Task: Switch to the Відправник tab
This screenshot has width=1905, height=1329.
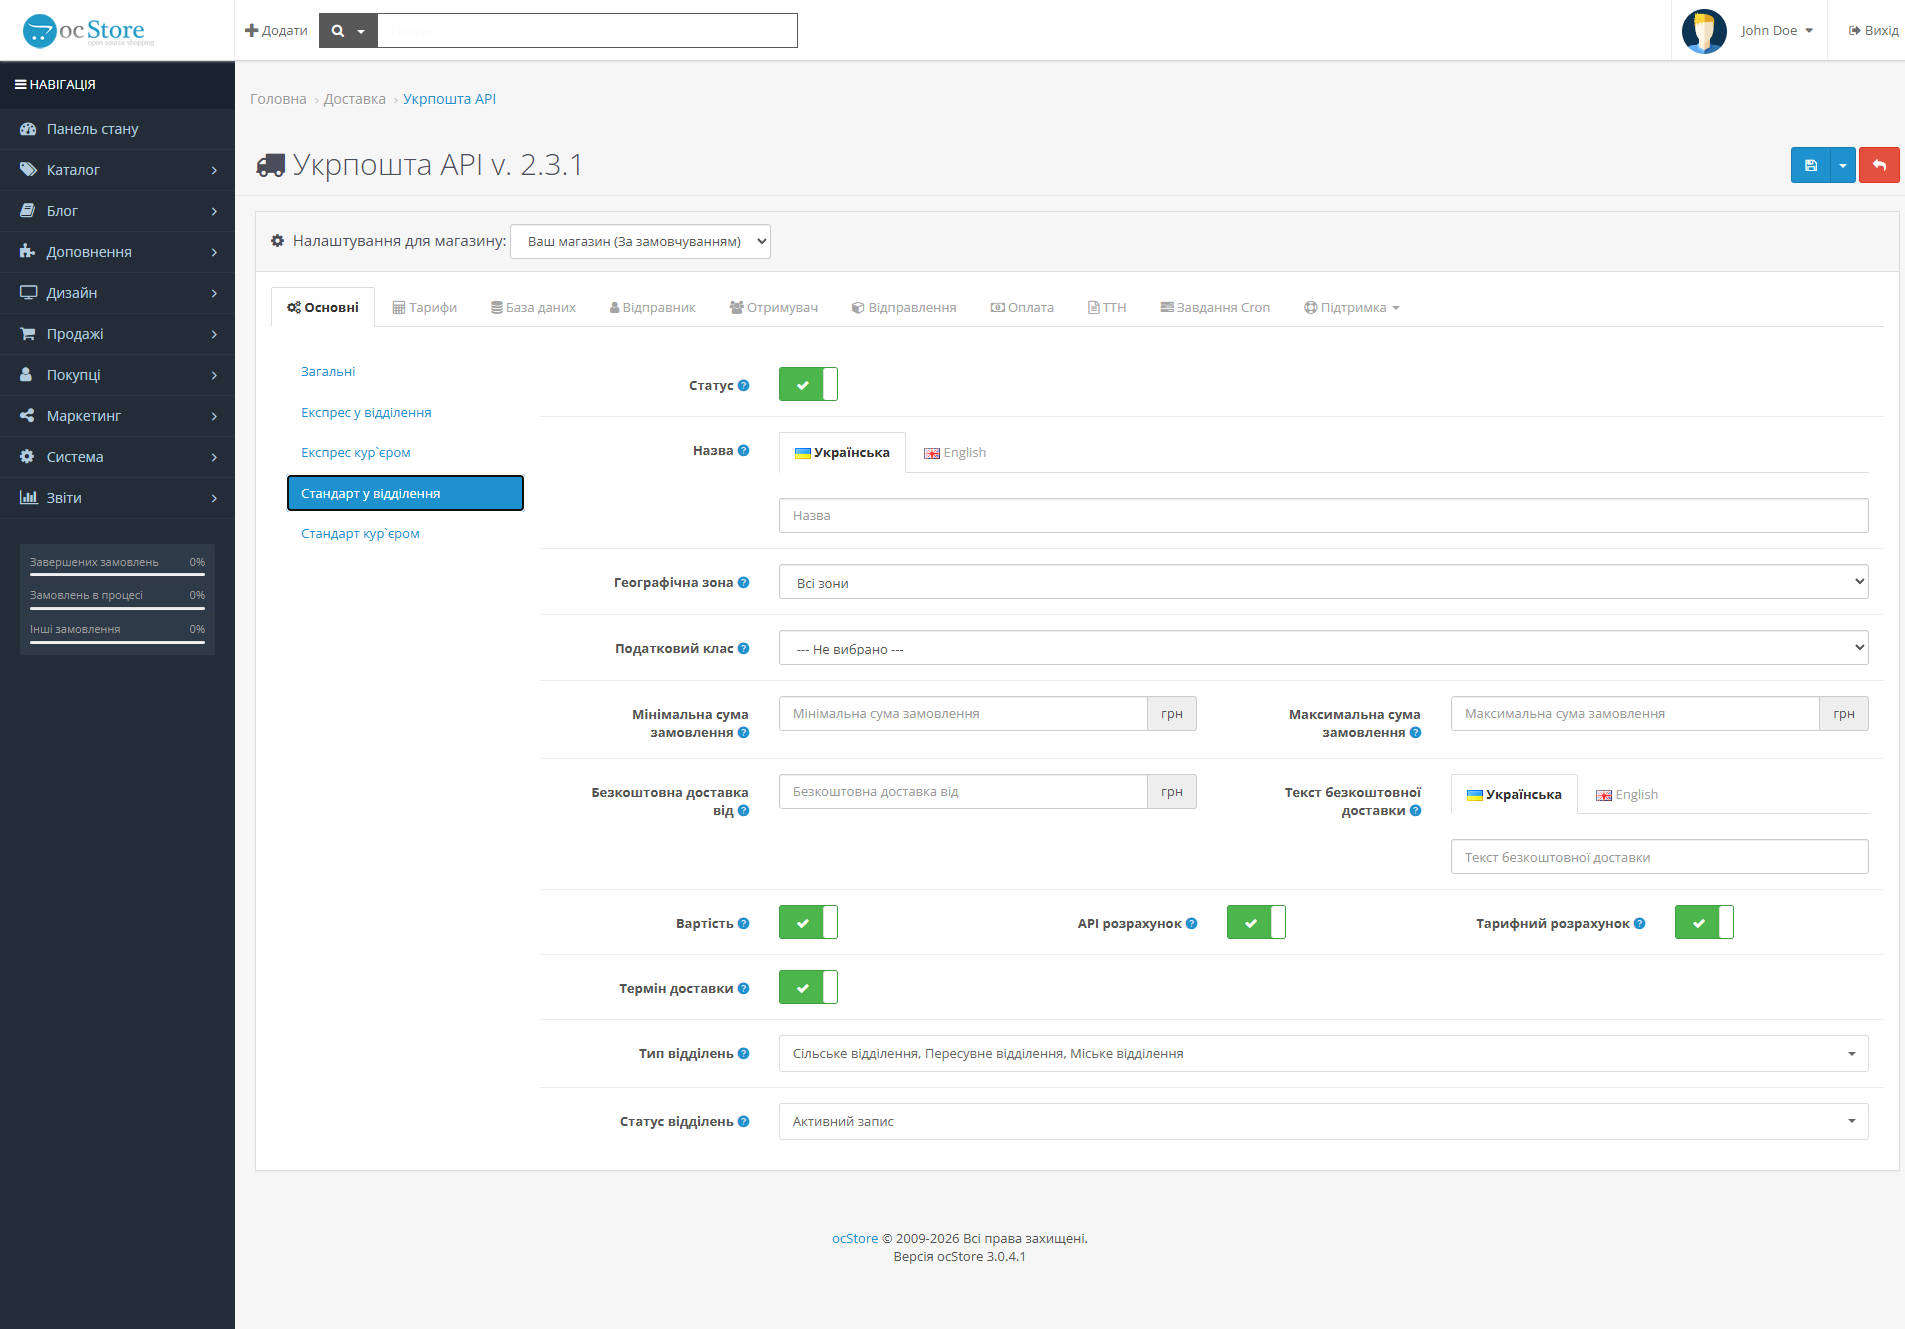Action: pyautogui.click(x=652, y=307)
